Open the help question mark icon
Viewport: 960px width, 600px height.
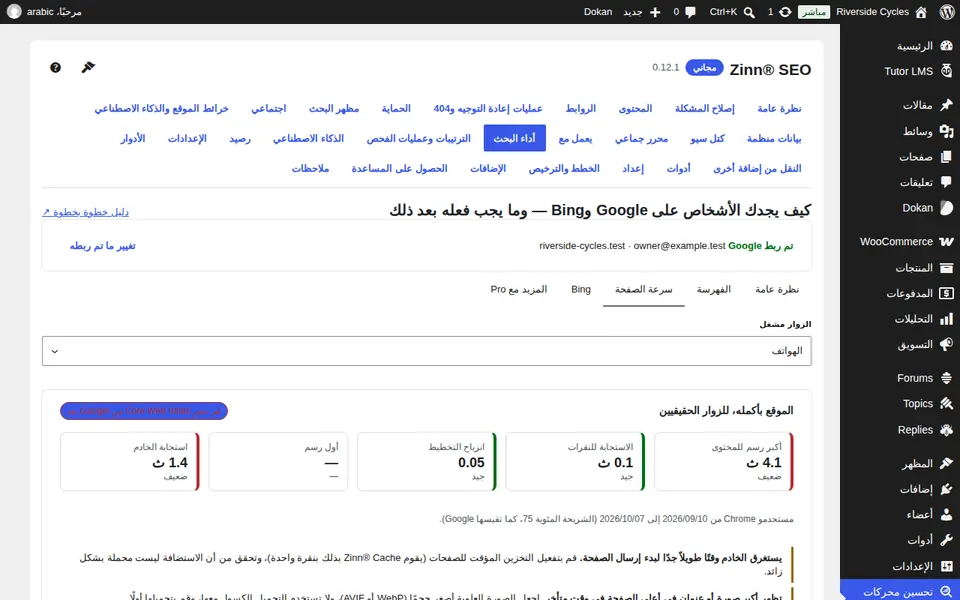click(55, 67)
